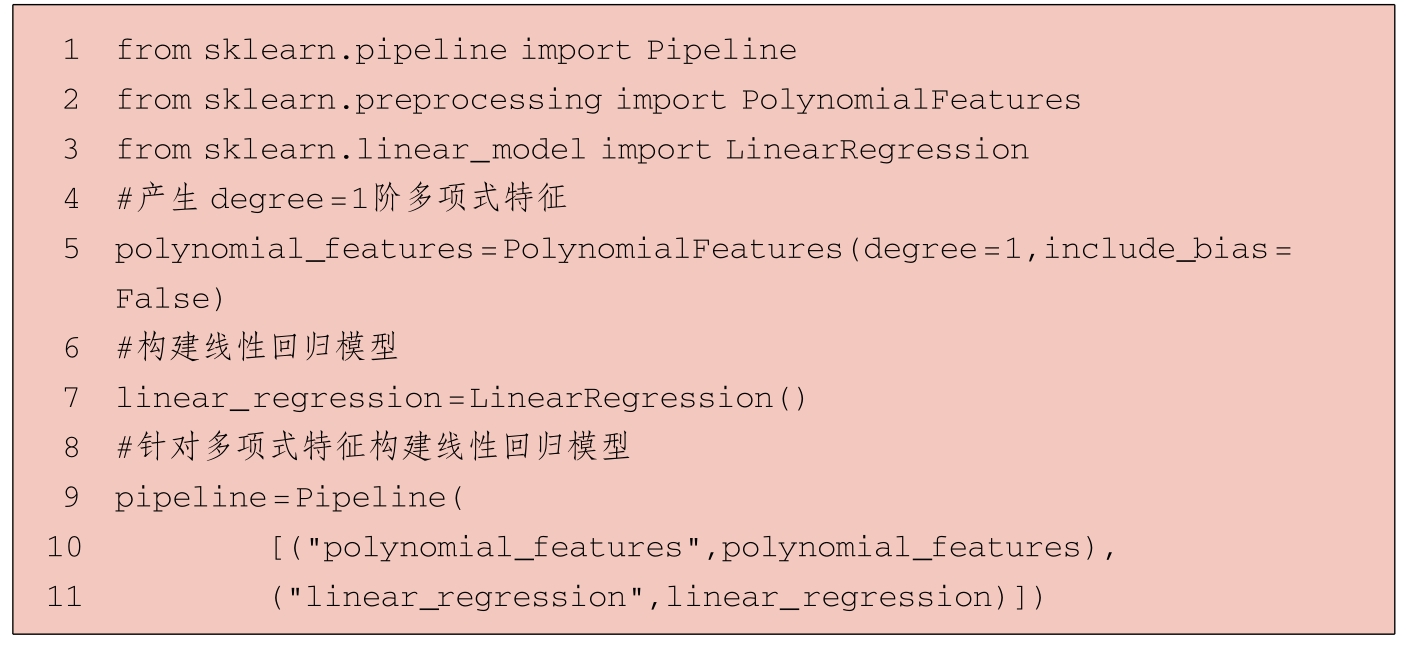Click the "Pipeline(" call on line 9
The image size is (1411, 646).
coord(379,497)
